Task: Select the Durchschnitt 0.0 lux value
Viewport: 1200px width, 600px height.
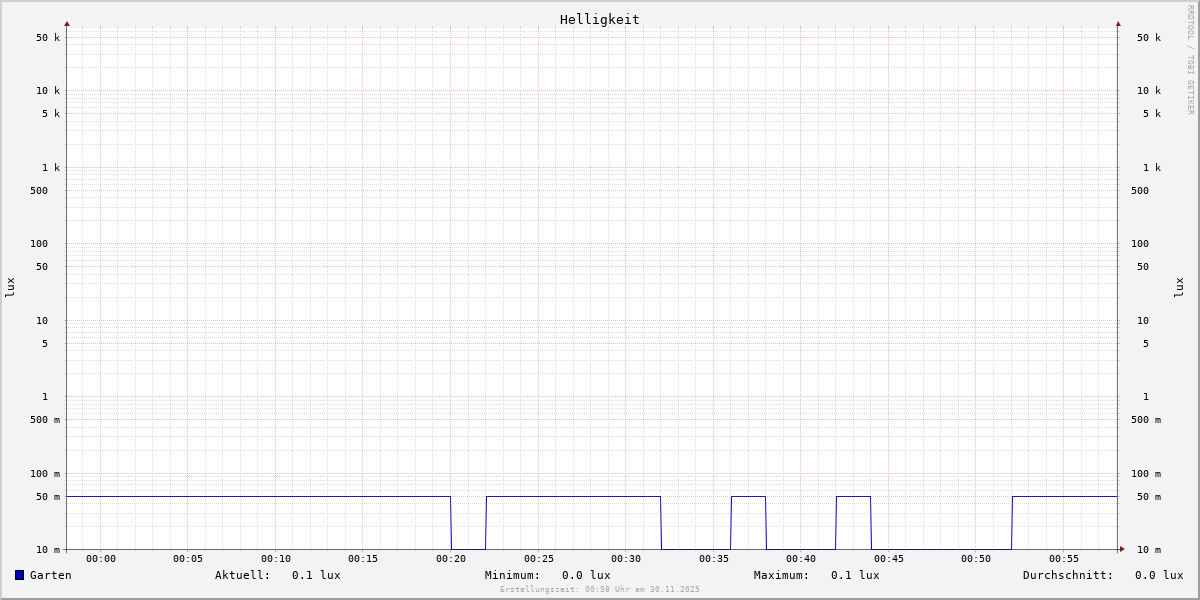Action: 1159,575
